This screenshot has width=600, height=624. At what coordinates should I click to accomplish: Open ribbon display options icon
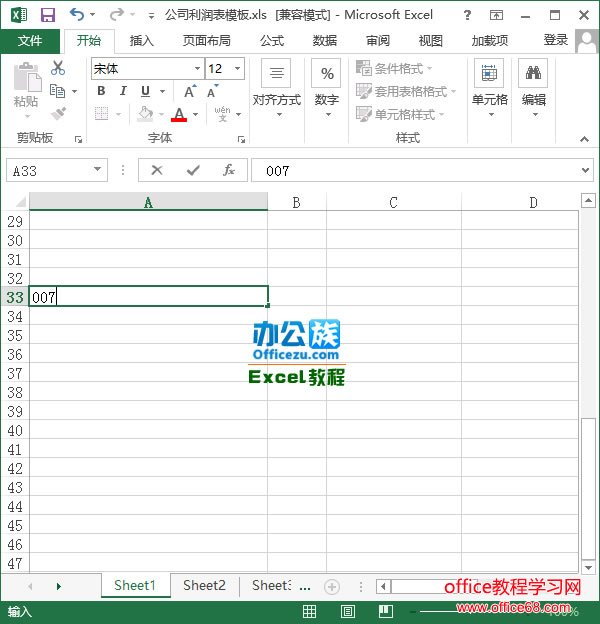click(x=496, y=15)
